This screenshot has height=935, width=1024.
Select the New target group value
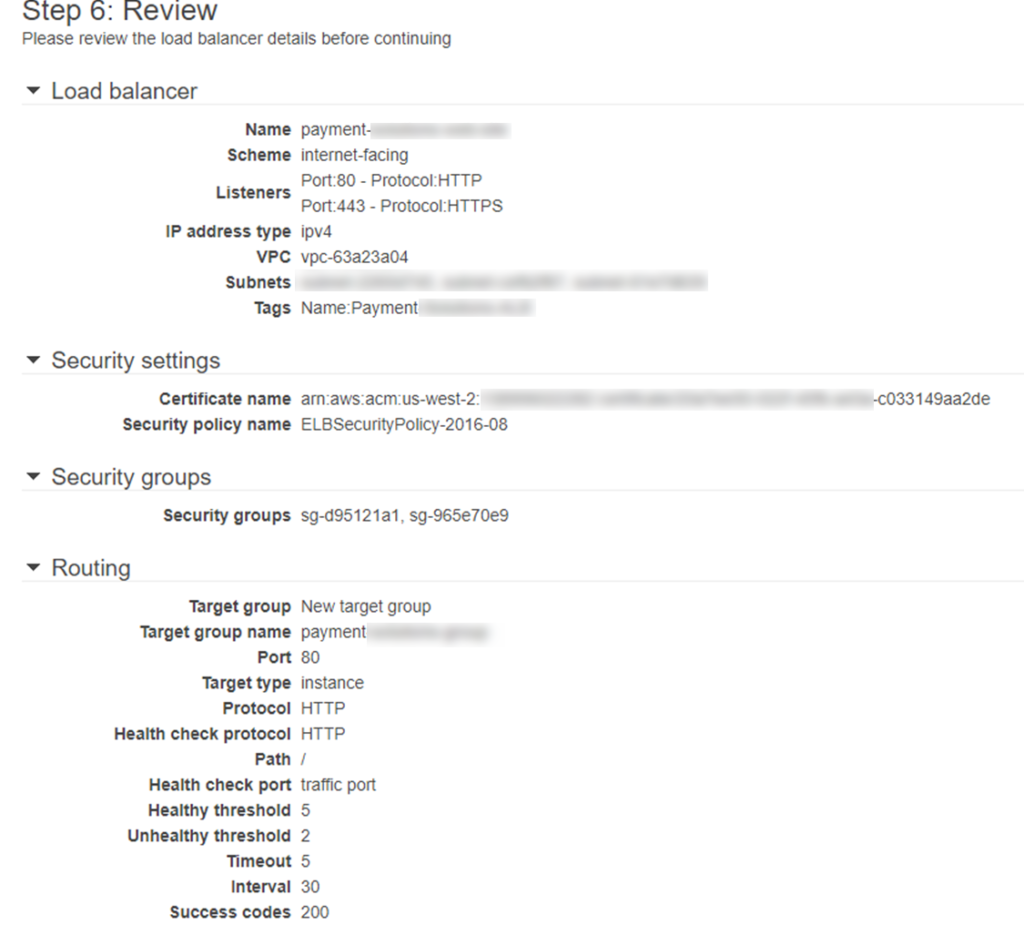[x=364, y=606]
